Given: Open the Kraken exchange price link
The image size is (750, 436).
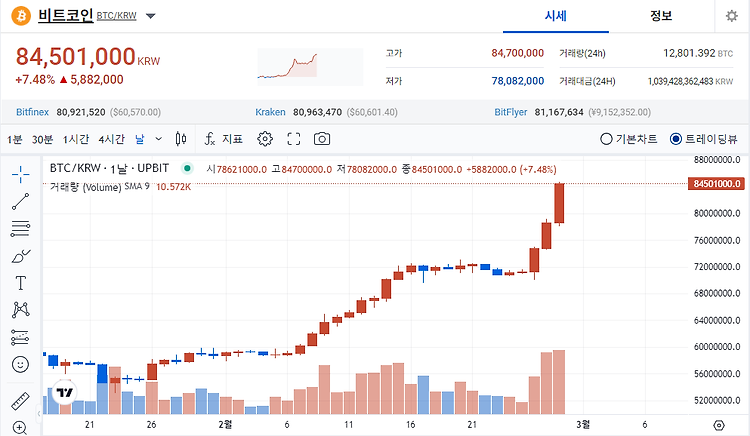Looking at the screenshot, I should pos(270,112).
